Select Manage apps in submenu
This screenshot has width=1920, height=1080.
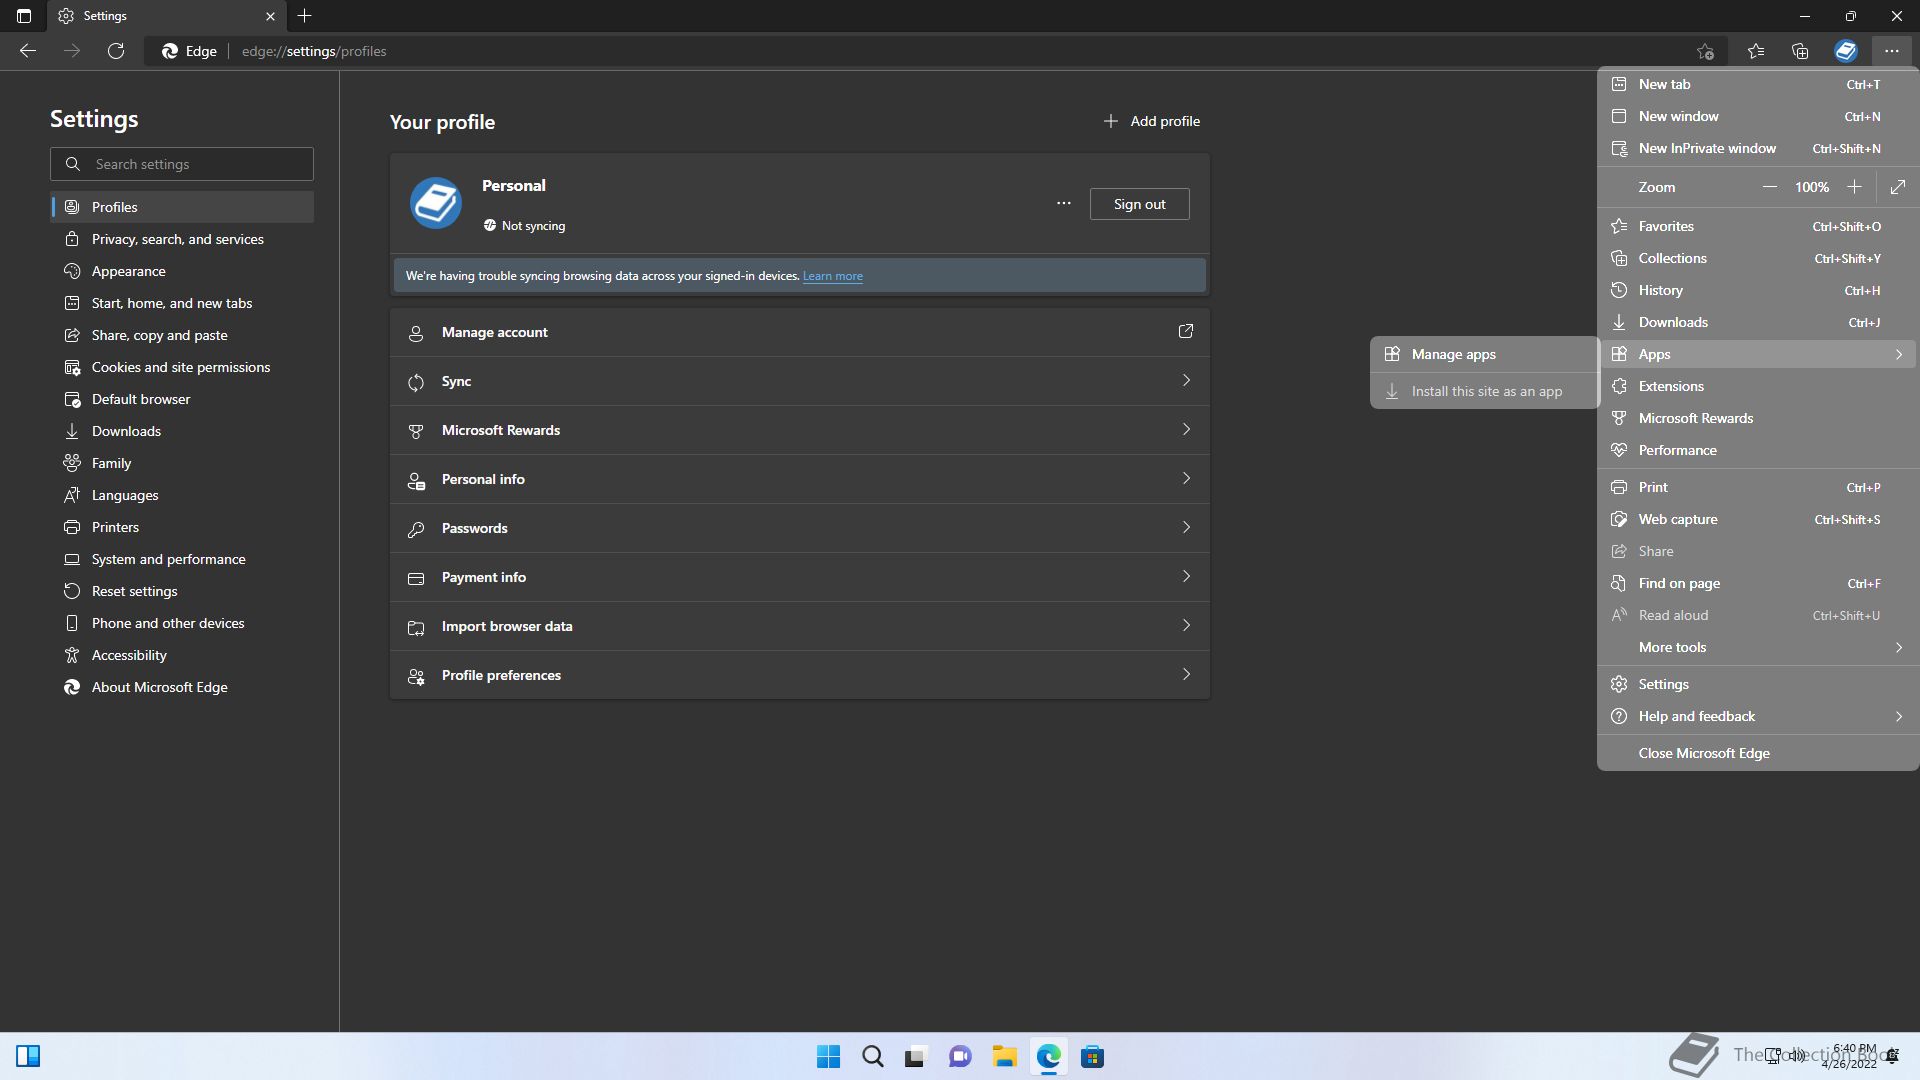(1484, 354)
